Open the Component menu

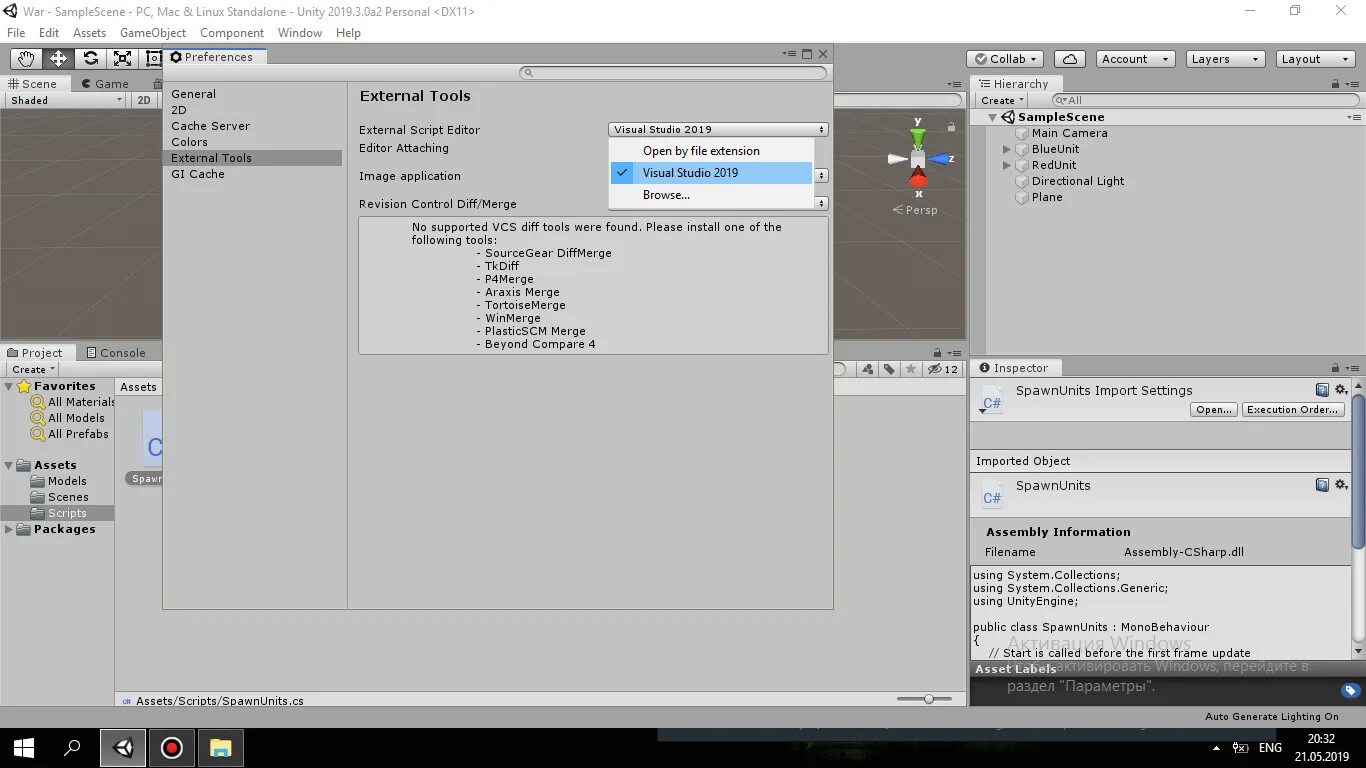(232, 33)
